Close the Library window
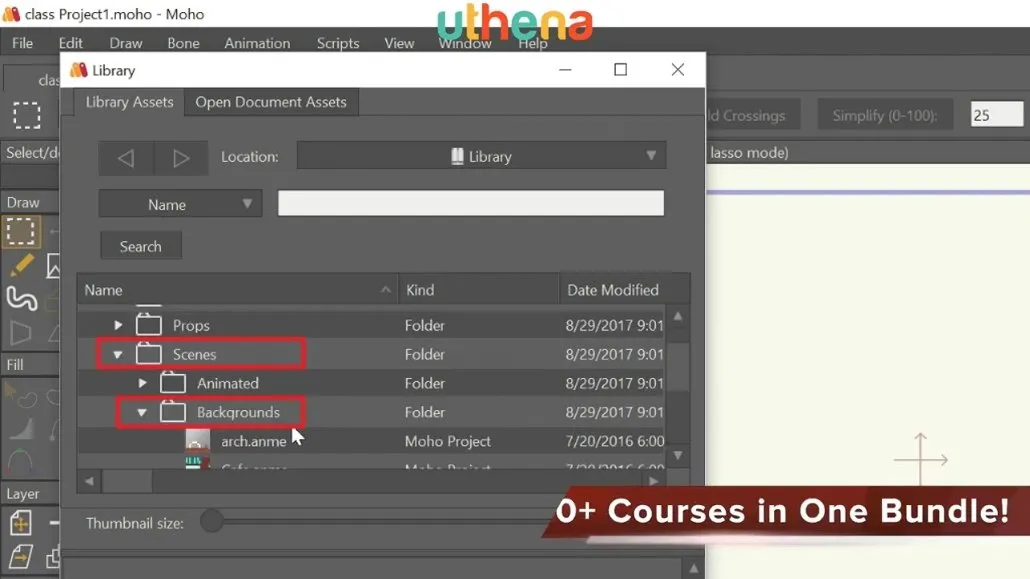 pyautogui.click(x=678, y=70)
